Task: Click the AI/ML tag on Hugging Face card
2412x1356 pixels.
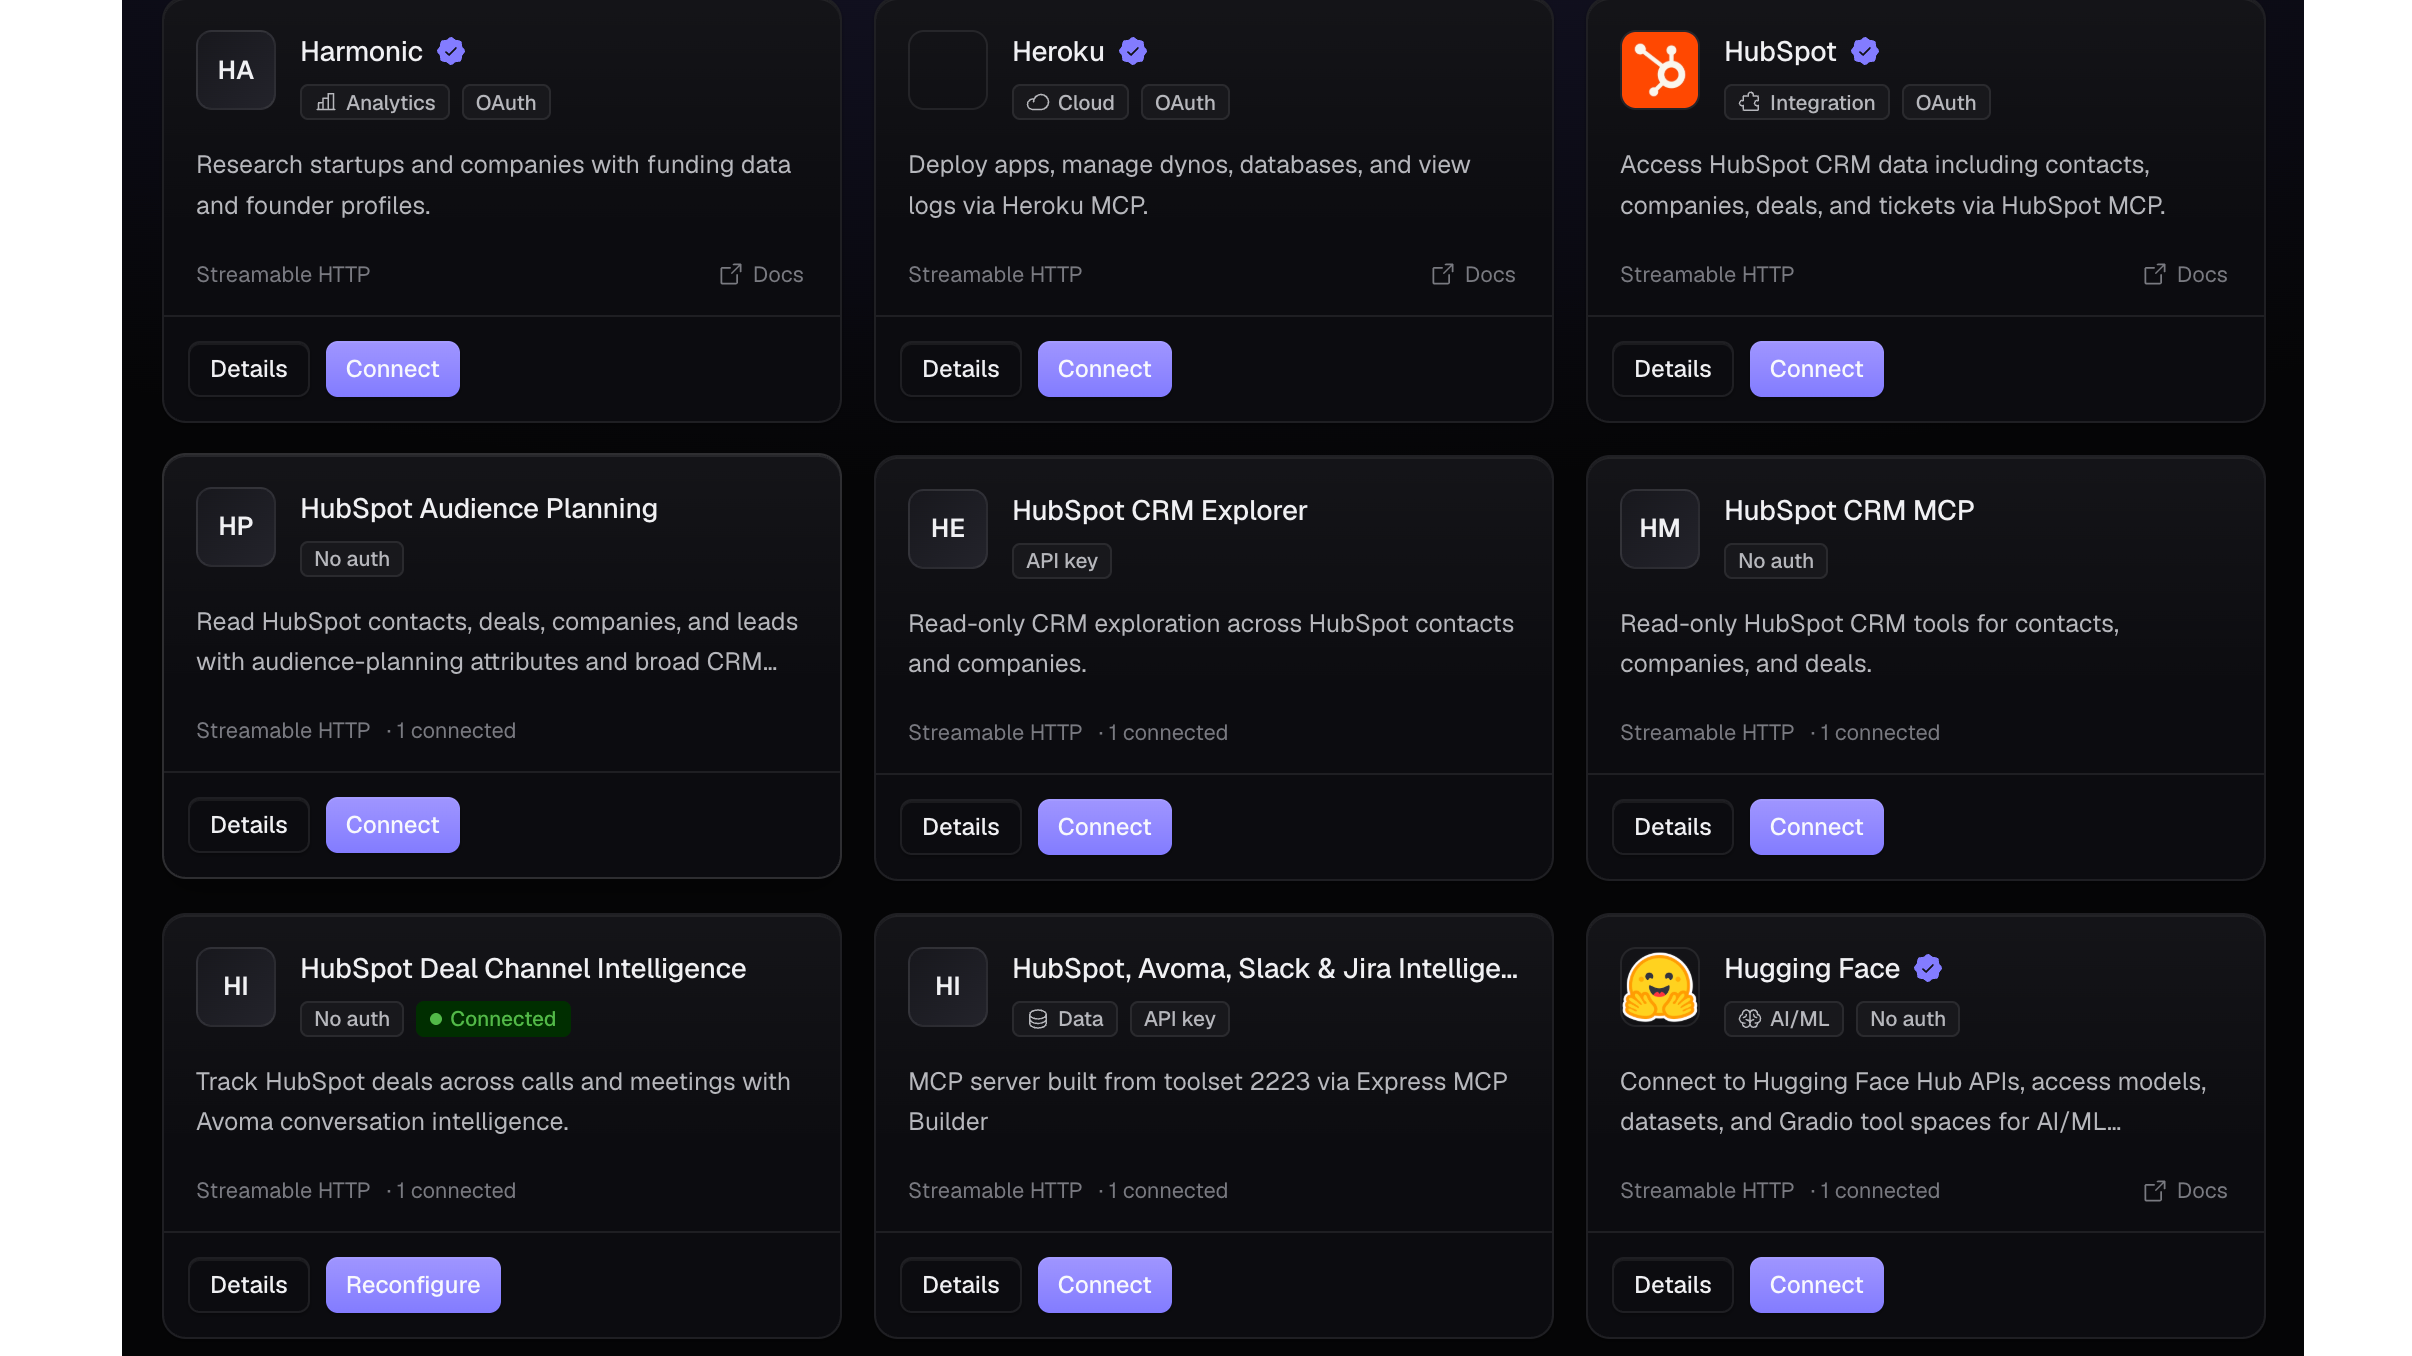Action: point(1784,1019)
